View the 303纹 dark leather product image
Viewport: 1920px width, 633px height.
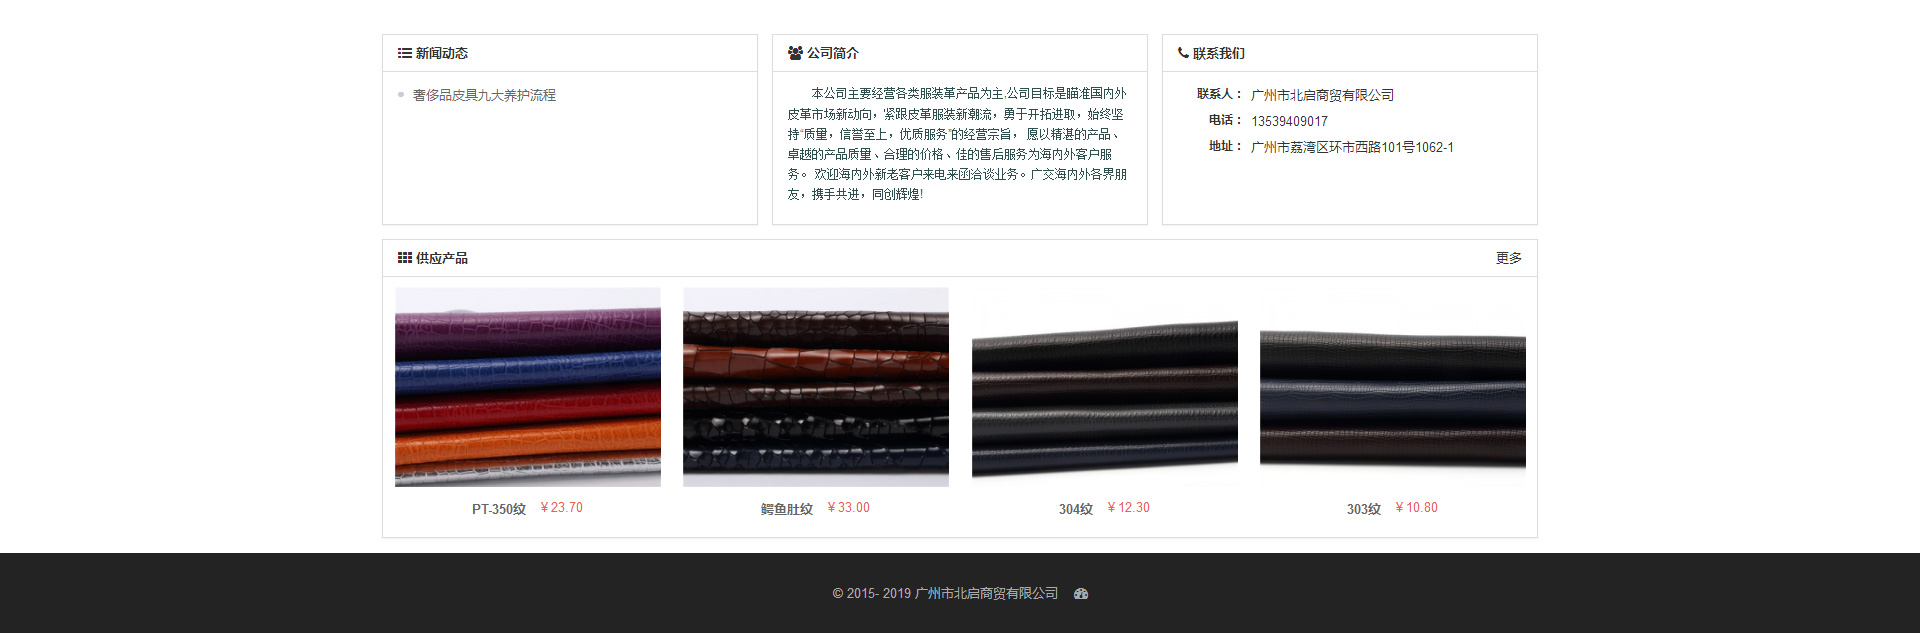[x=1392, y=387]
